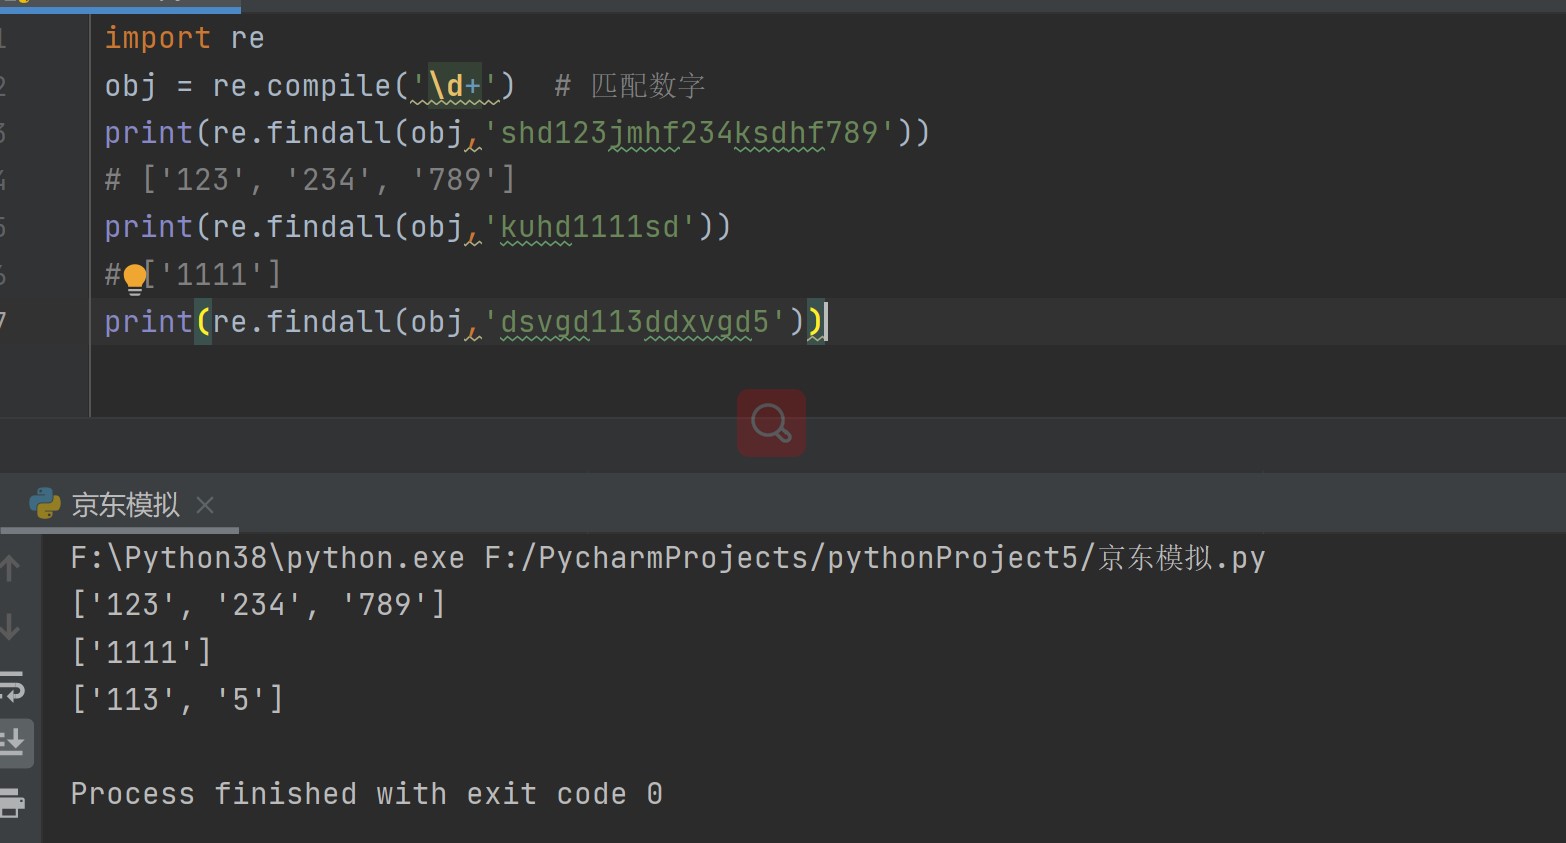Screen dimensions: 1566x843
Task: Click the print icon in run console
Action: tap(12, 802)
